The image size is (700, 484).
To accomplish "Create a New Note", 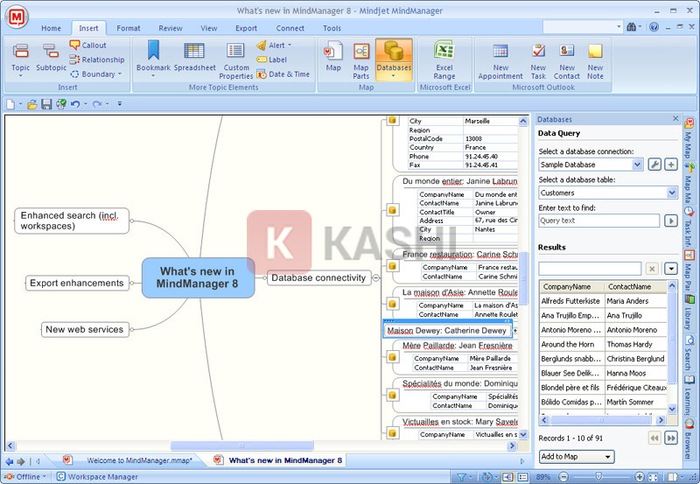I will (595, 61).
